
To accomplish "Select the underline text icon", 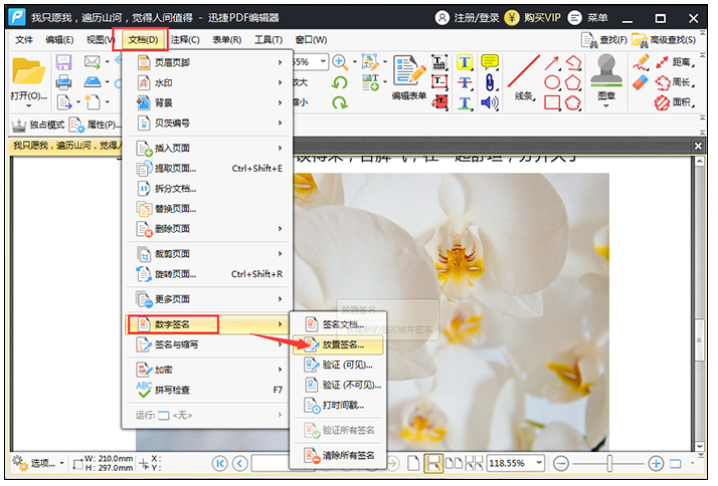I will tap(465, 103).
